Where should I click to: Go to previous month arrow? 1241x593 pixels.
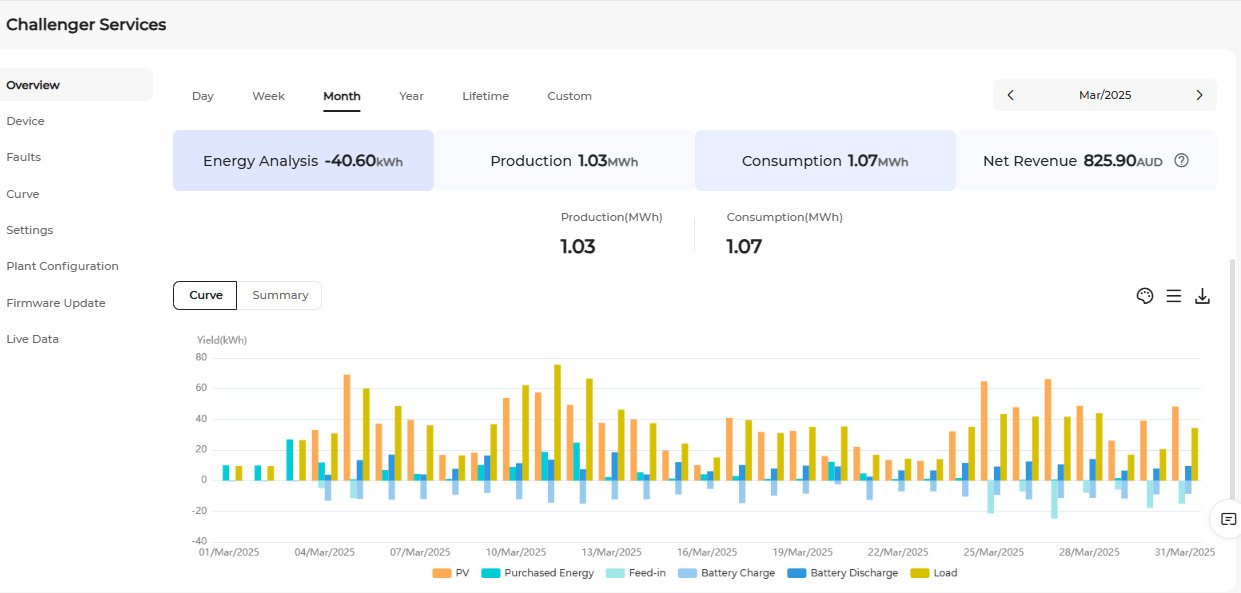coord(1010,95)
